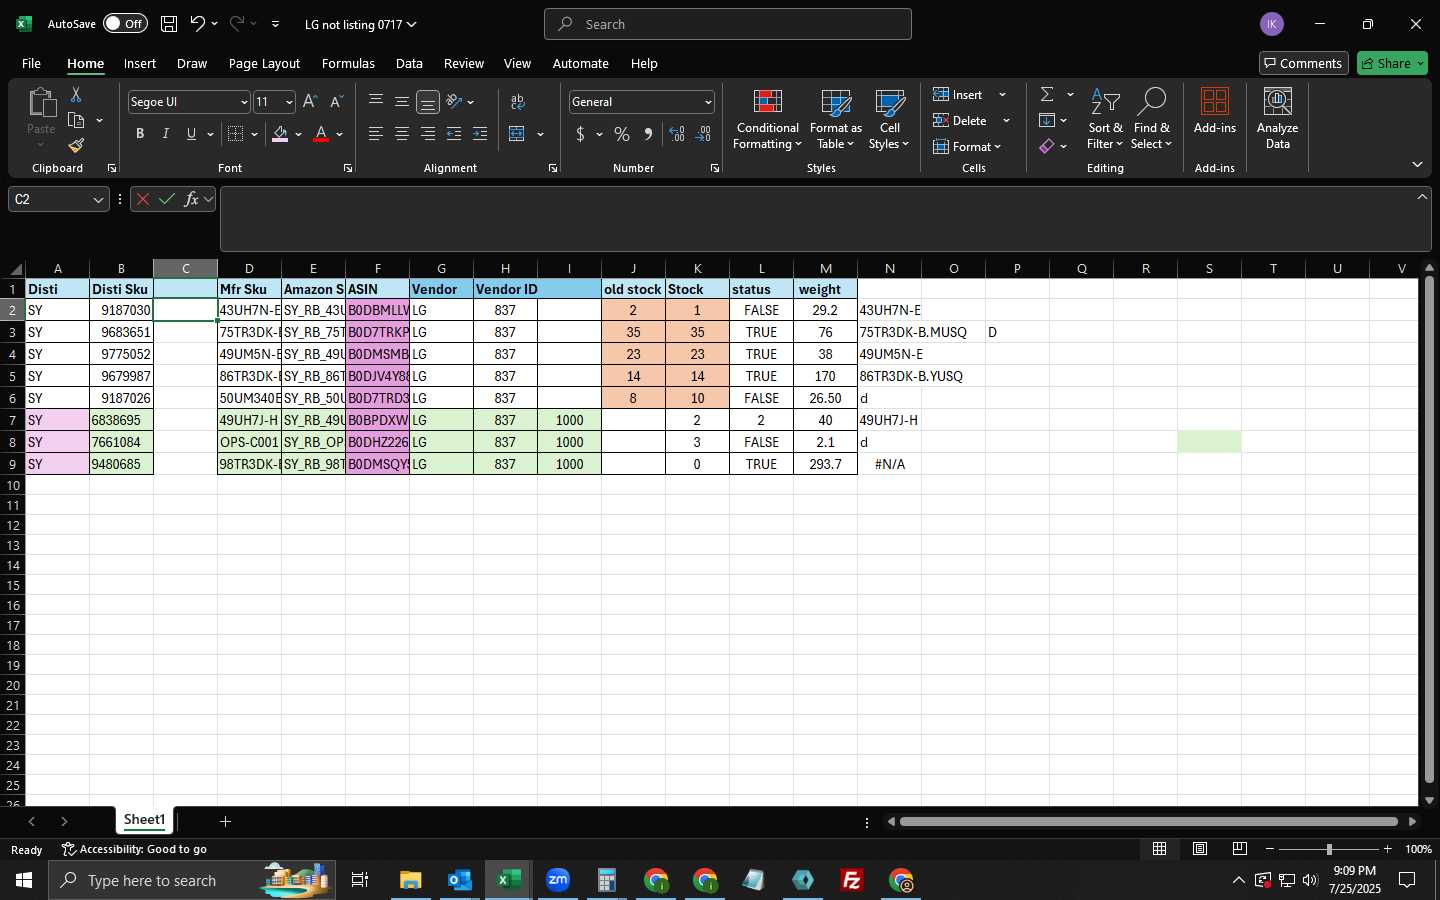
Task: Click Decrease Decimal icon
Action: point(703,134)
